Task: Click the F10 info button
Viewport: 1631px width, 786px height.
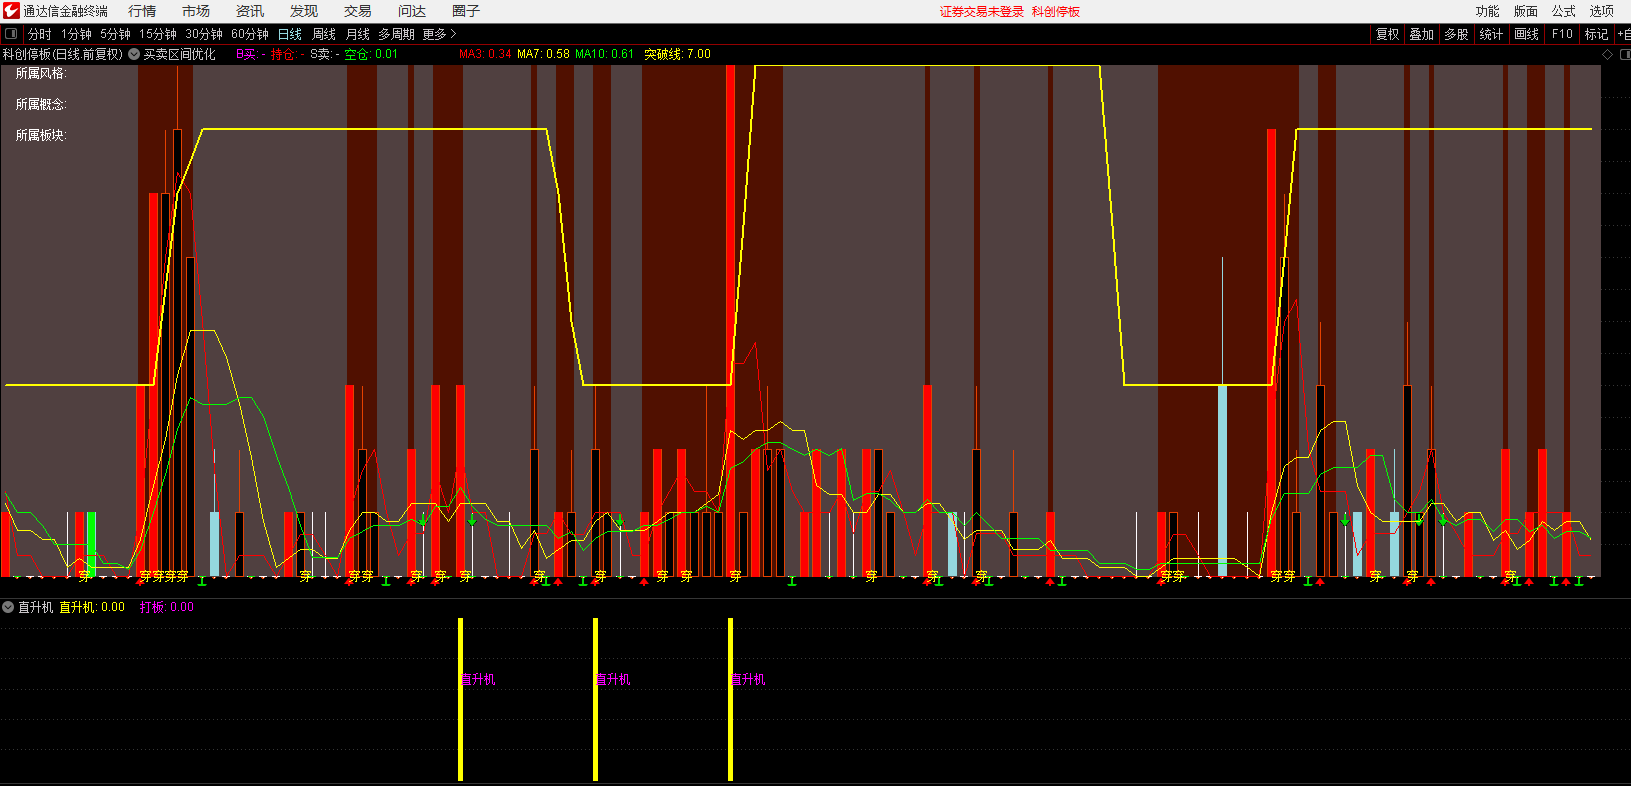Action: 1562,34
